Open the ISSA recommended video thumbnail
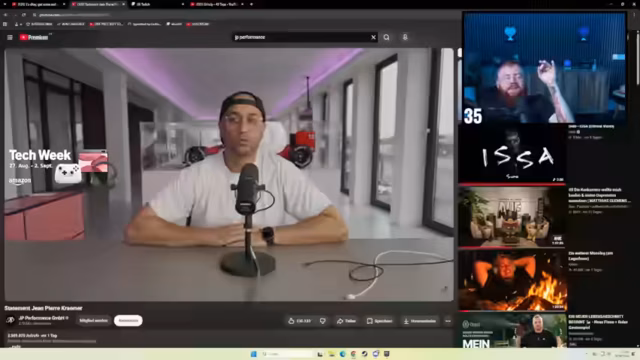640x360 pixels. click(512, 154)
